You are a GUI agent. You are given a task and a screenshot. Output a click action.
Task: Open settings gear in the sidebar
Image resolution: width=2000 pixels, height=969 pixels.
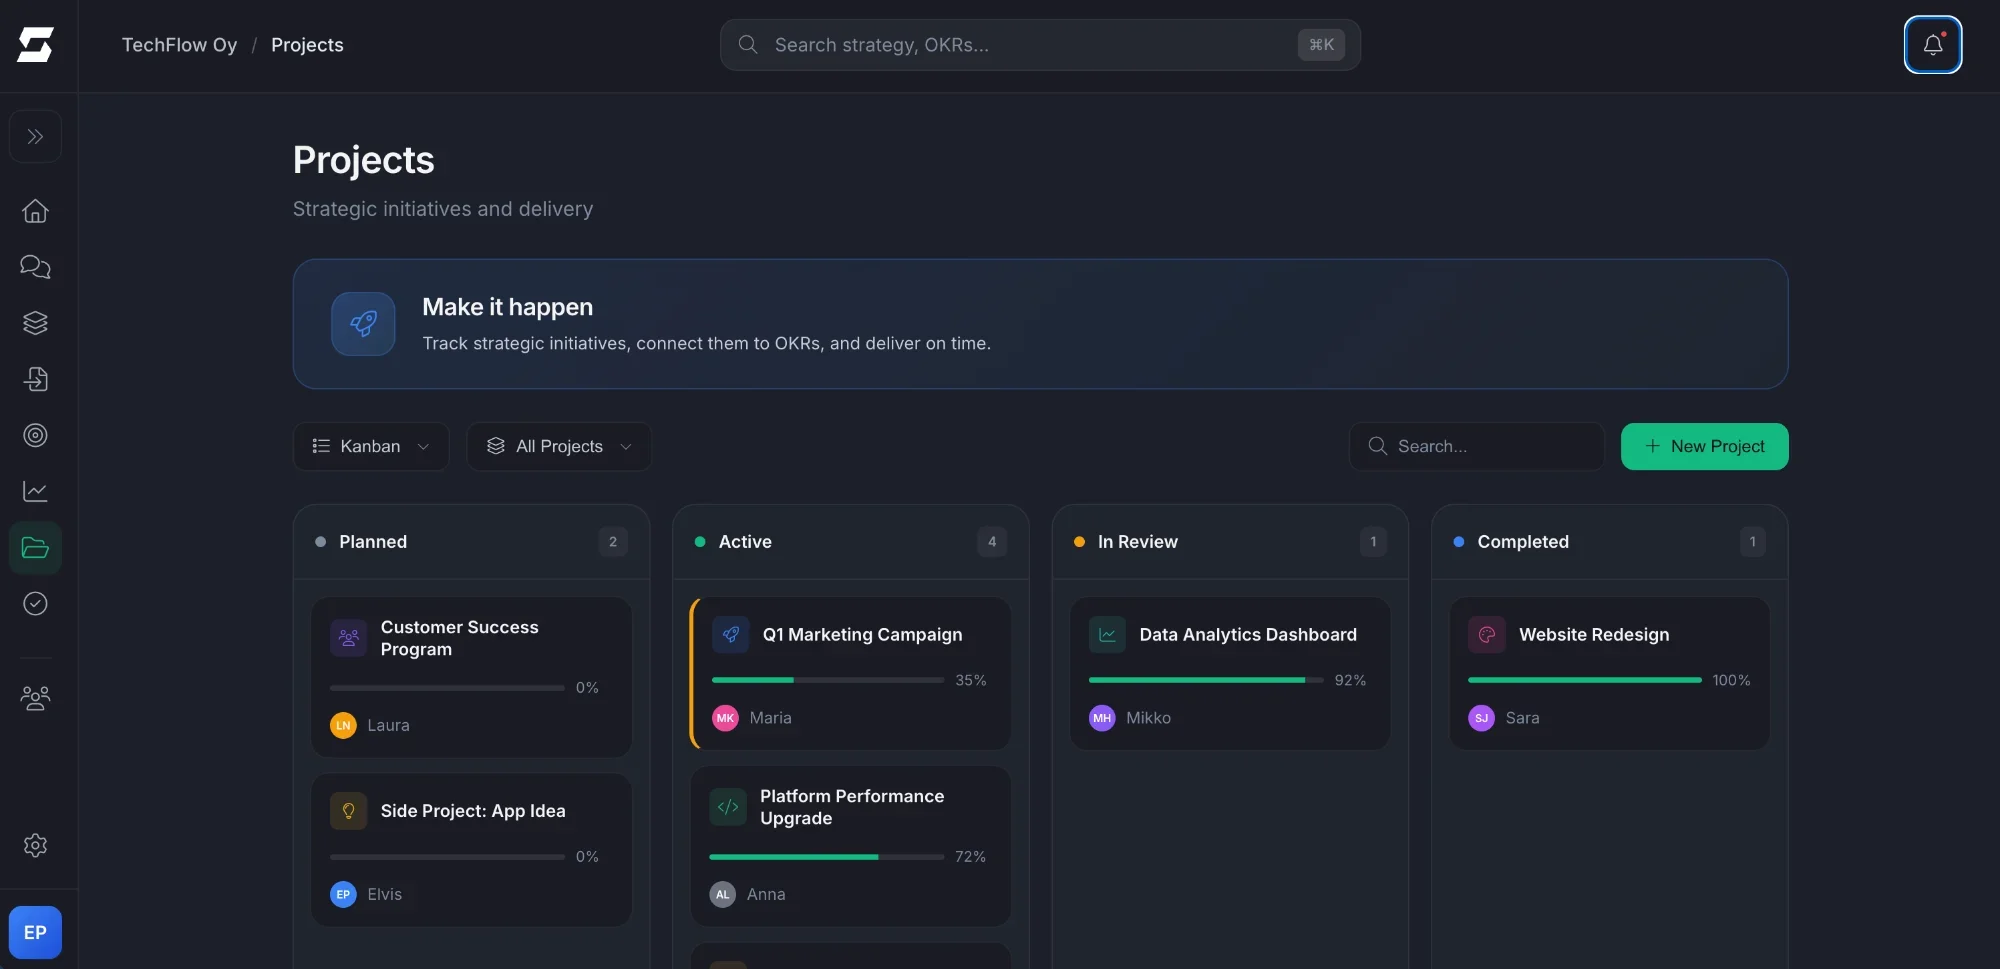[x=35, y=845]
